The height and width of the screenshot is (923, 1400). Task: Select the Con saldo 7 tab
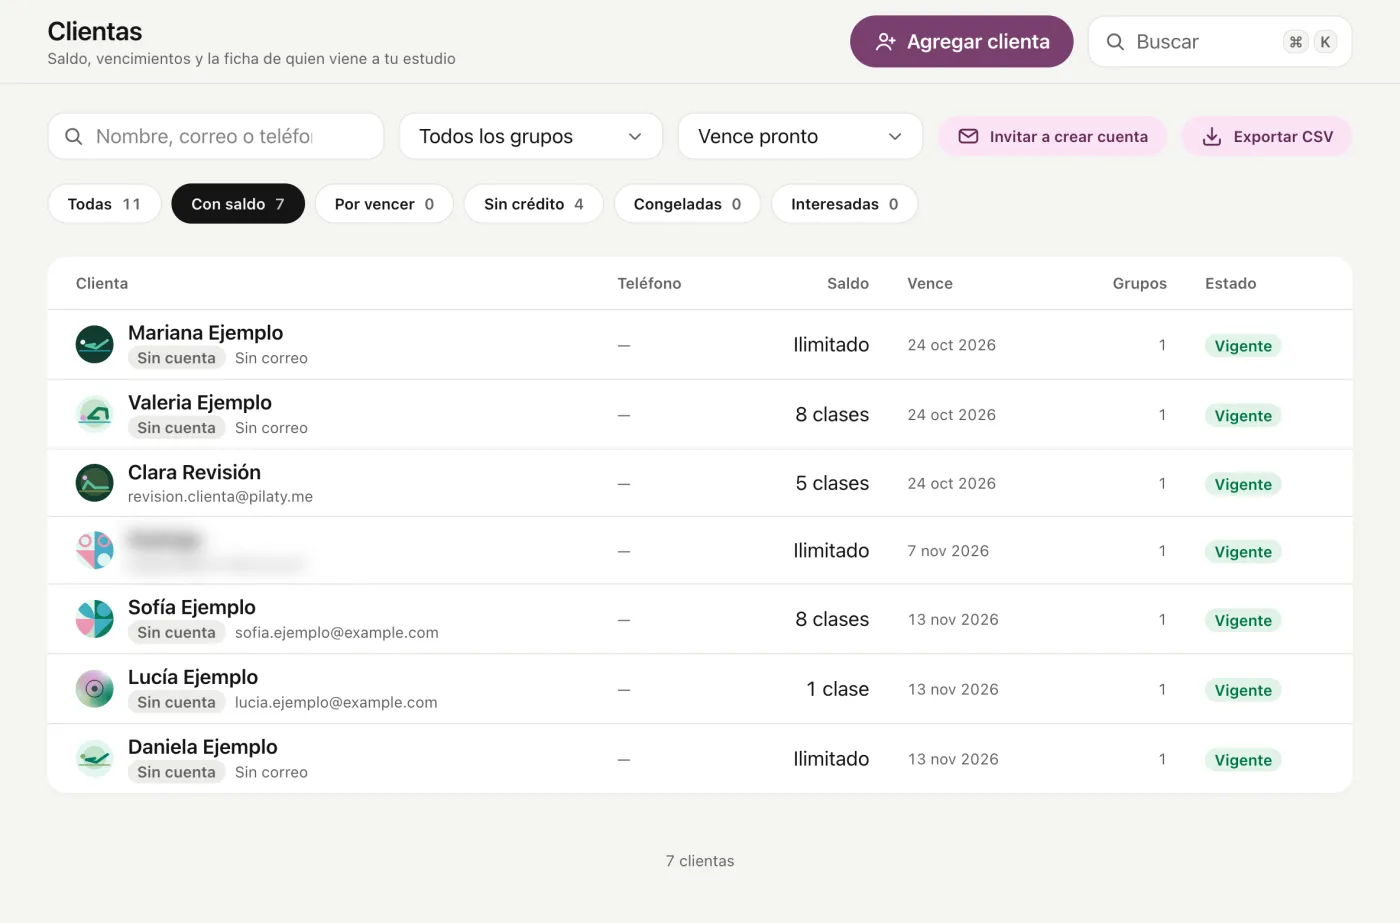[238, 204]
